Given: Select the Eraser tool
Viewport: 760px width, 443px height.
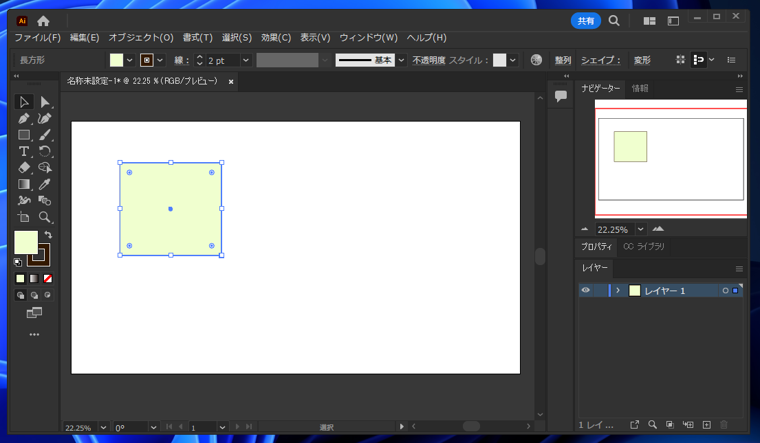Looking at the screenshot, I should [23, 168].
